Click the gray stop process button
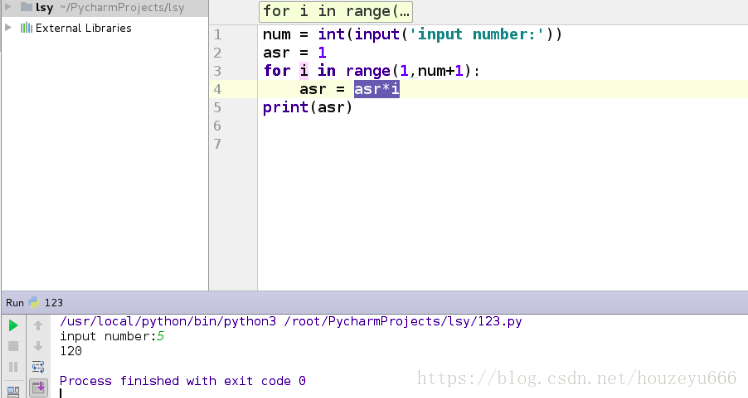 pyautogui.click(x=13, y=346)
